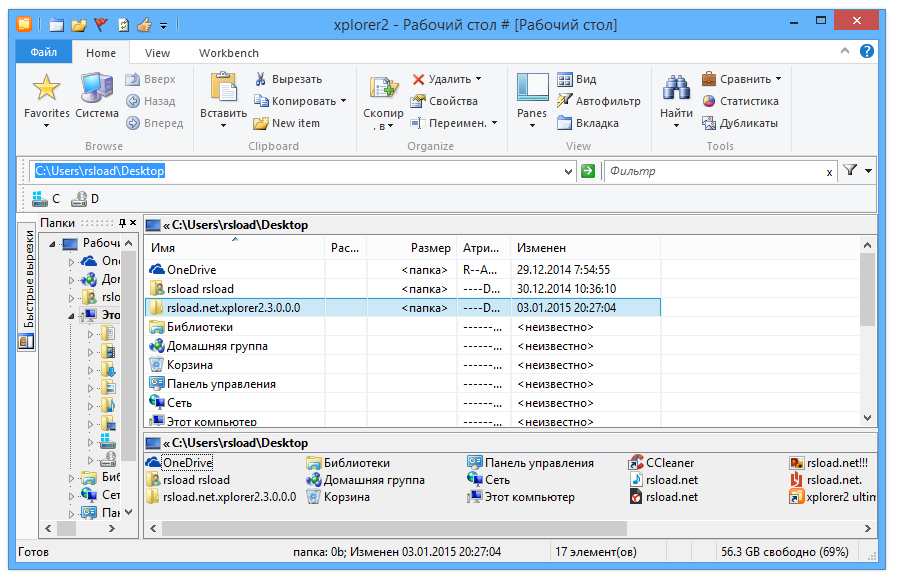
Task: Open a new Вкладка tab
Action: (588, 124)
